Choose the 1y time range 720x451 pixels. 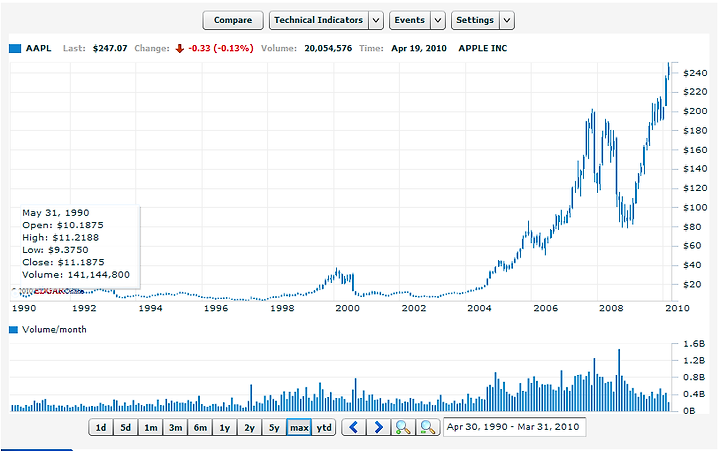[225, 428]
